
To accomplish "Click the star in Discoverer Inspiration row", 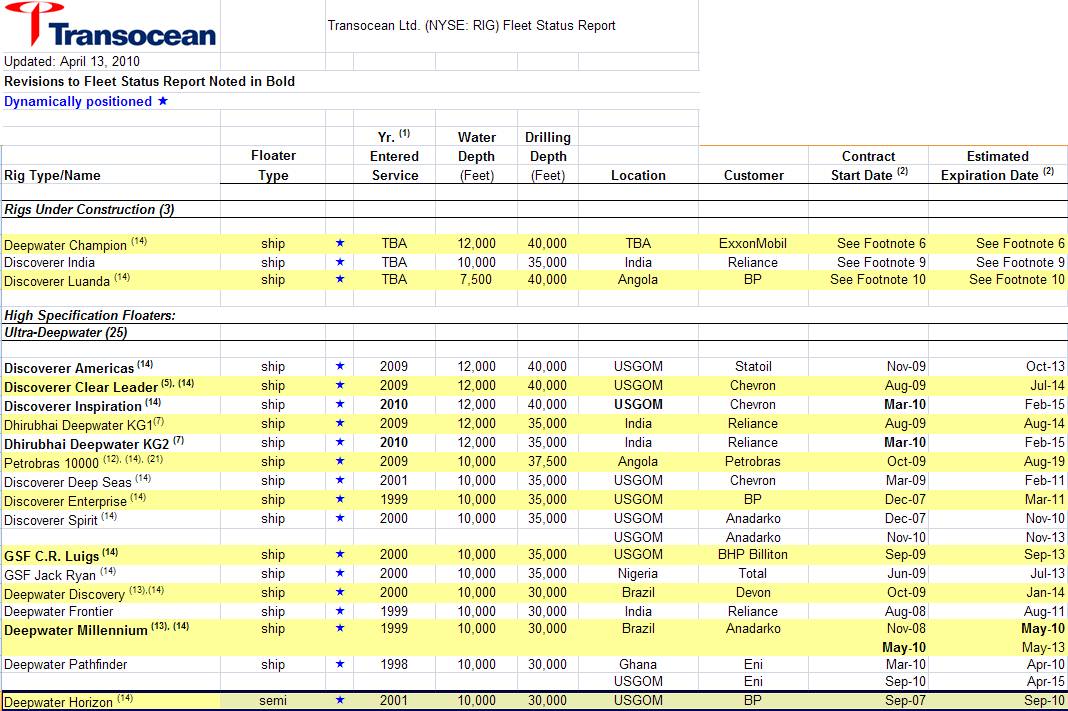I will click(x=340, y=404).
